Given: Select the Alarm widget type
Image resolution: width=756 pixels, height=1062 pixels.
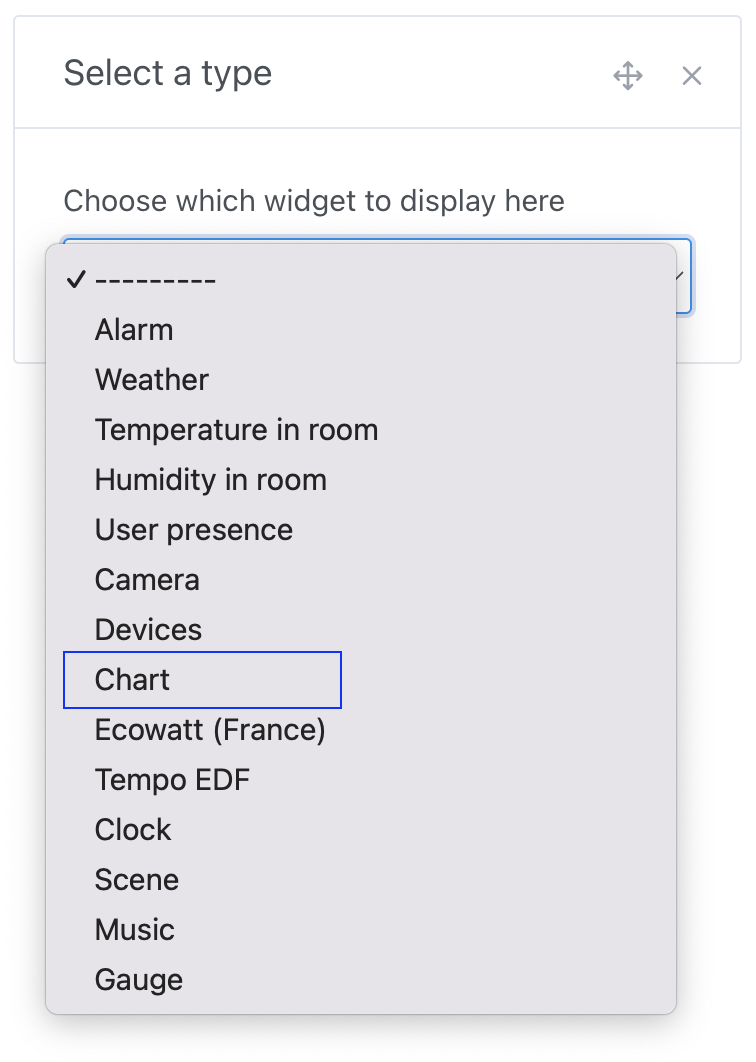Looking at the screenshot, I should (x=134, y=330).
